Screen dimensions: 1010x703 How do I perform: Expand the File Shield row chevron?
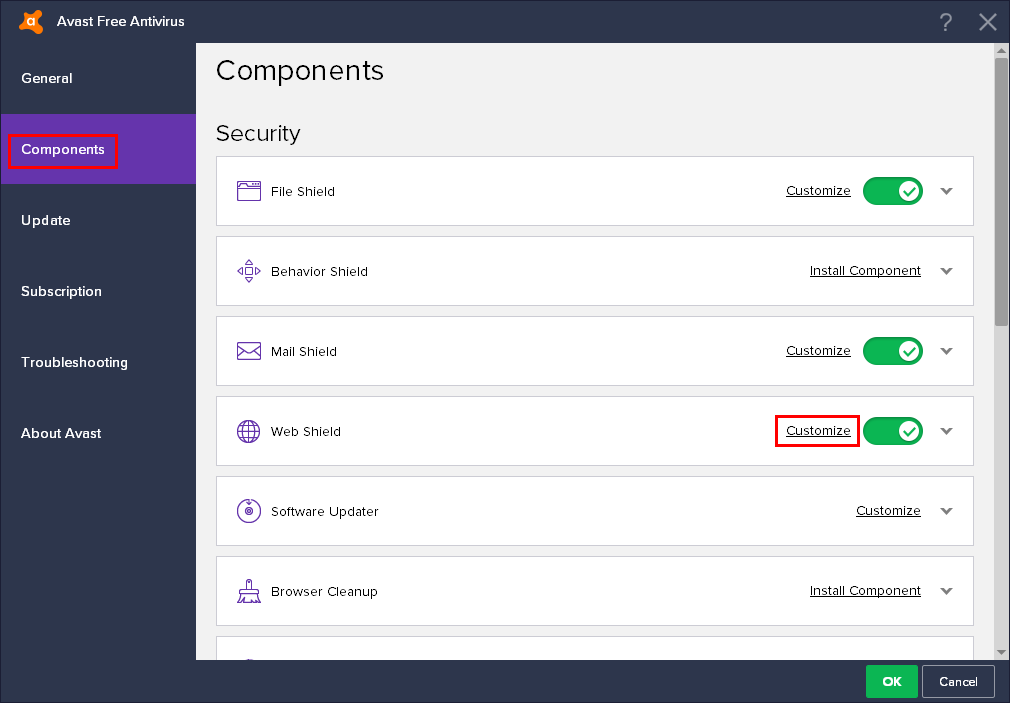946,191
